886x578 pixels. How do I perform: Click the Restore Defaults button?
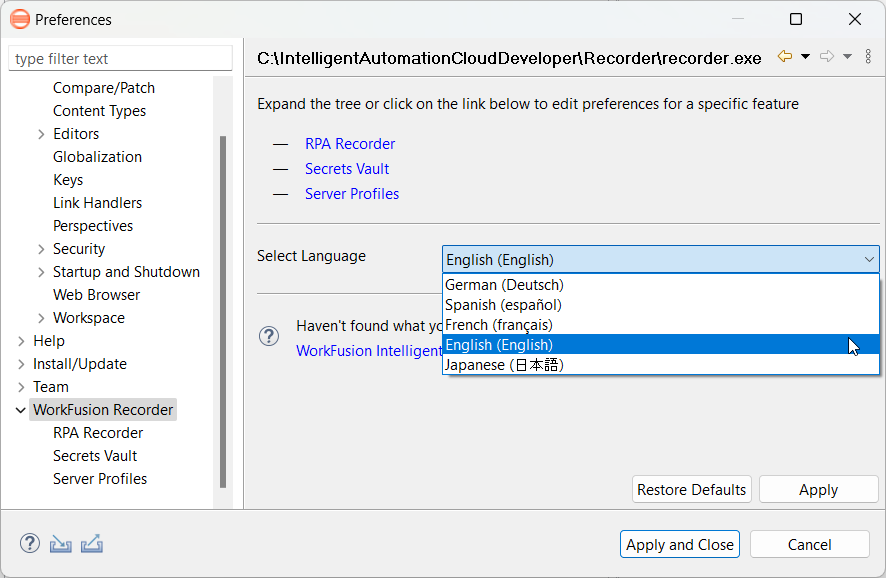(692, 489)
